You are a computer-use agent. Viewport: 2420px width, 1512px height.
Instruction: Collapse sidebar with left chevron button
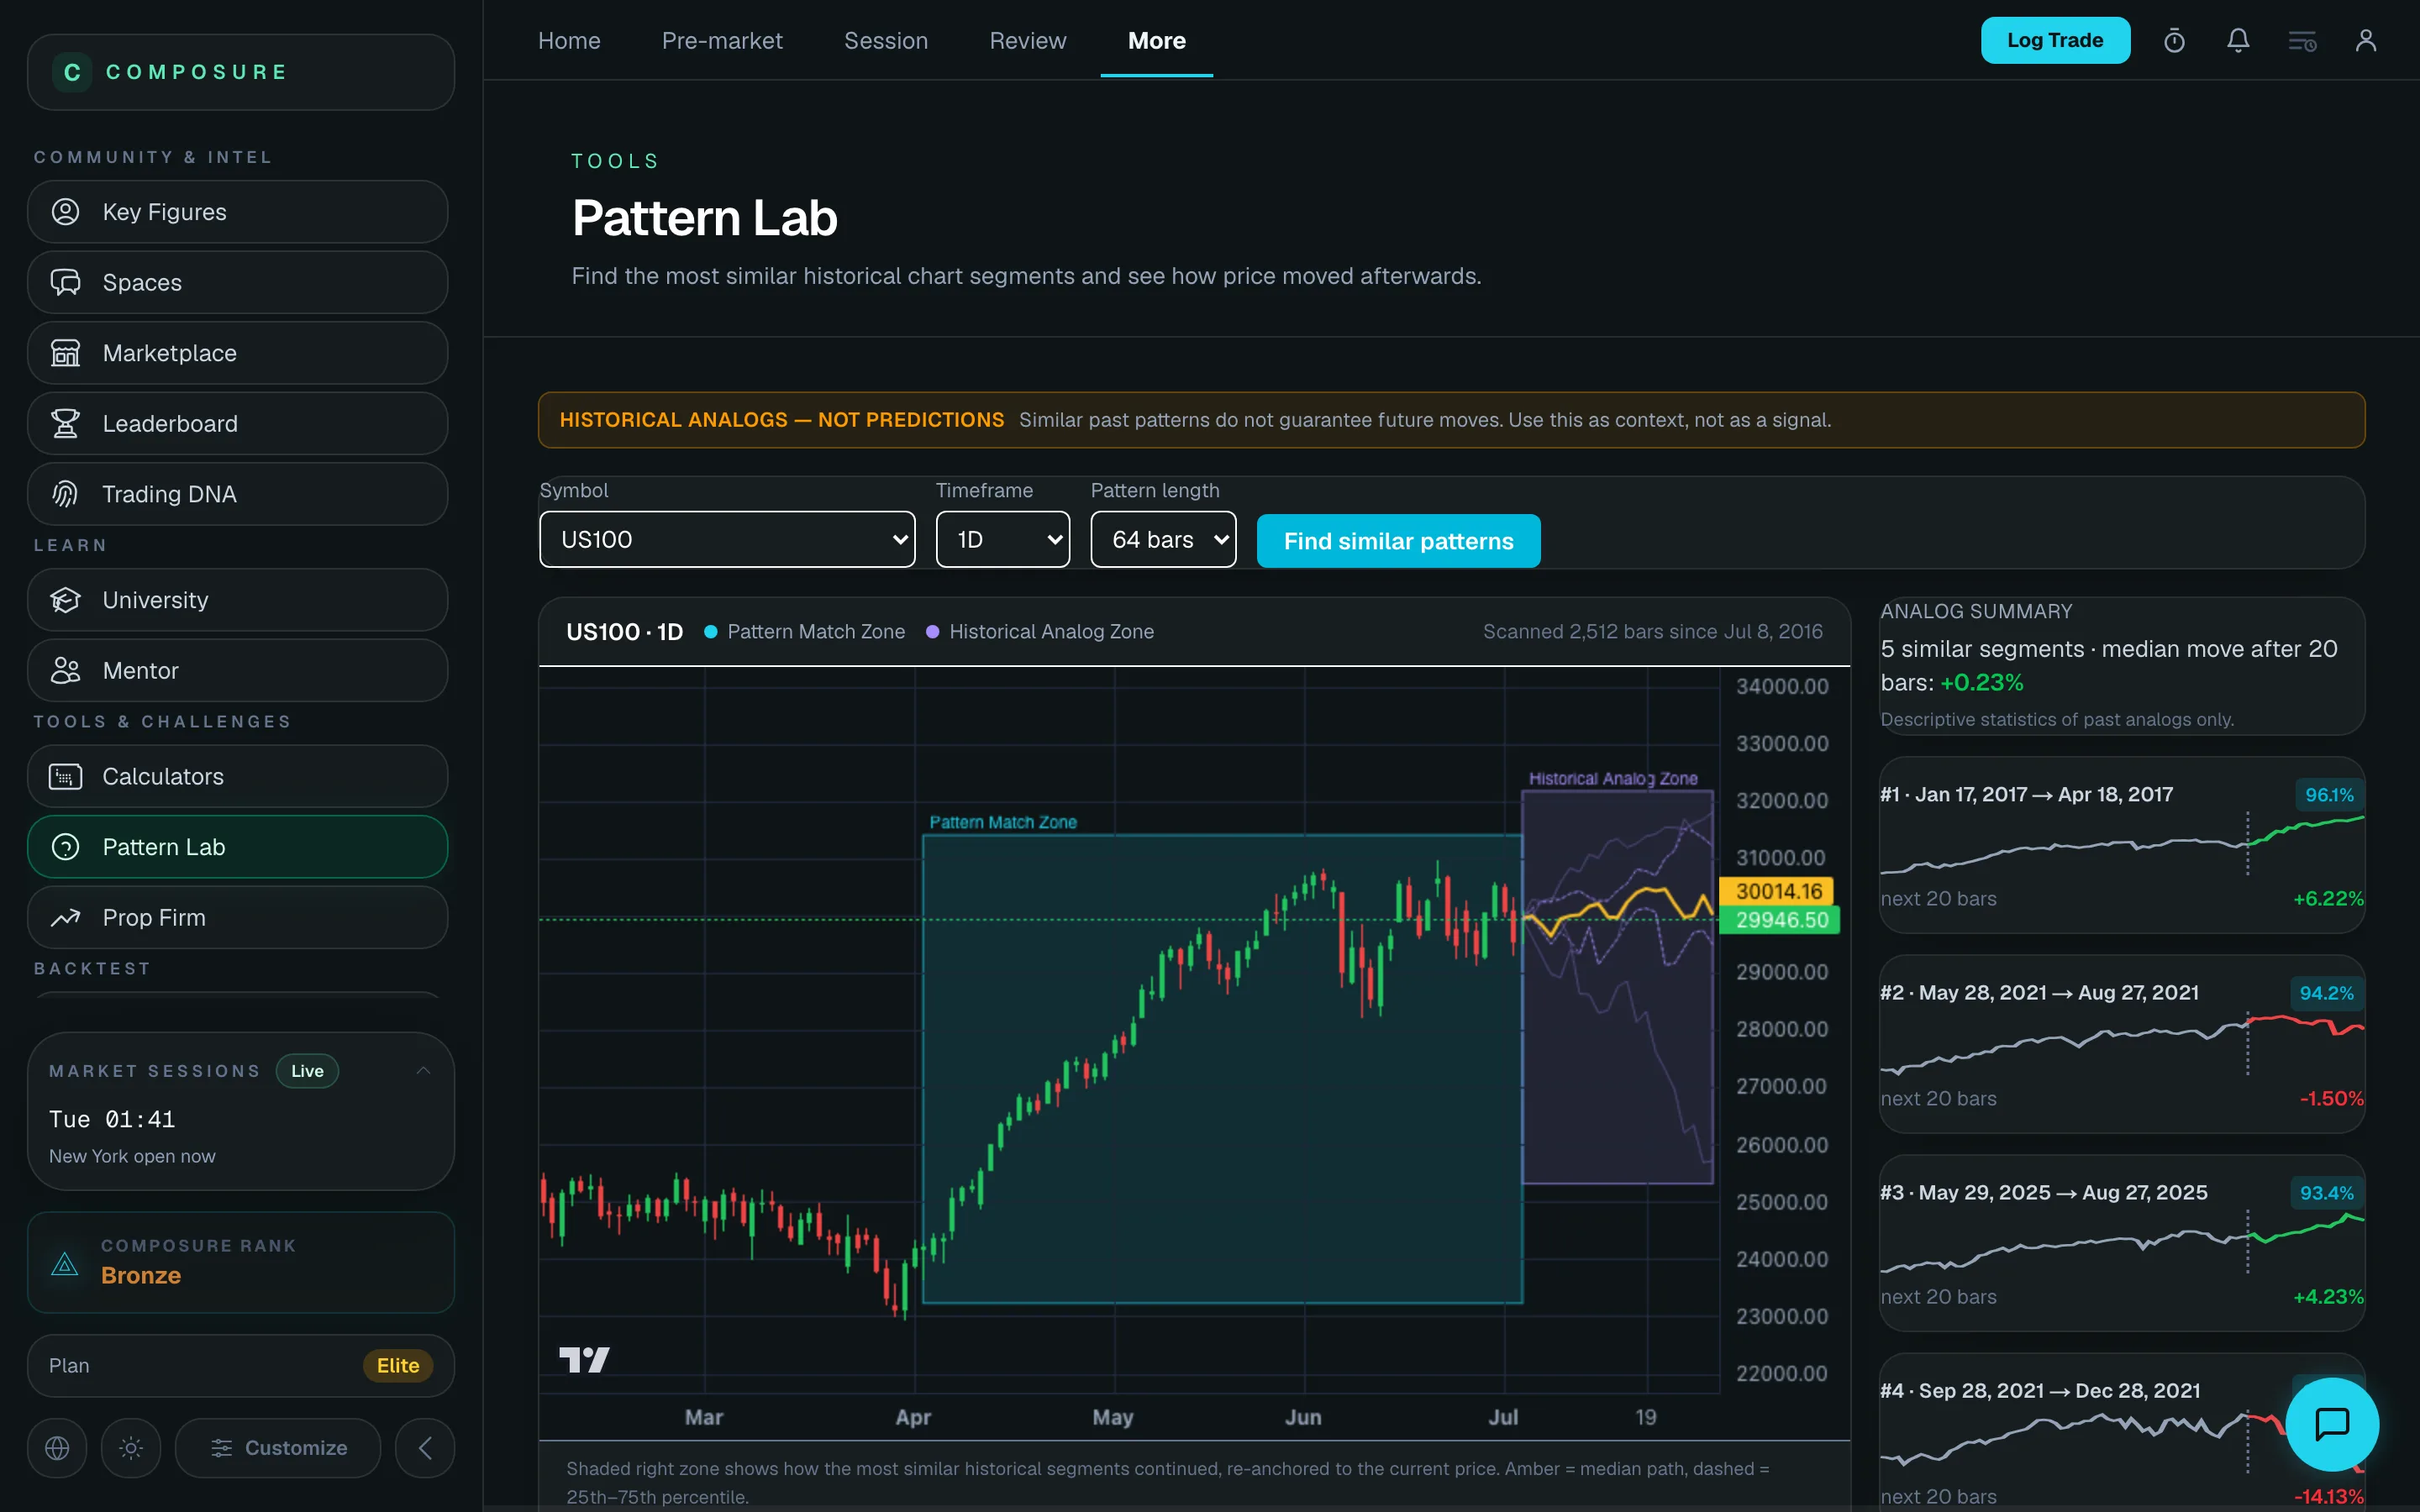click(425, 1447)
